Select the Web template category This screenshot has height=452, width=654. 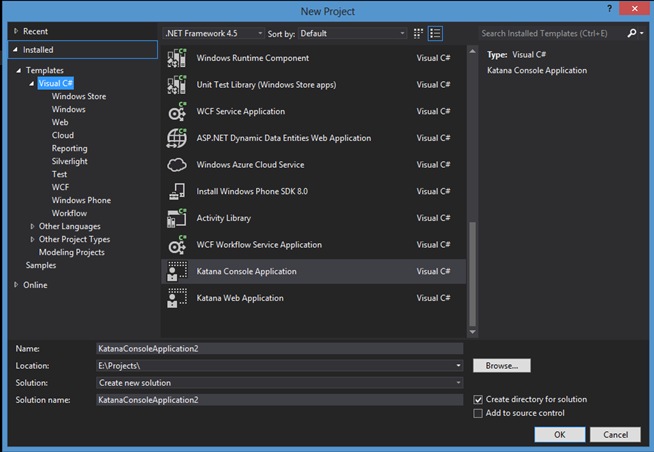coord(60,122)
